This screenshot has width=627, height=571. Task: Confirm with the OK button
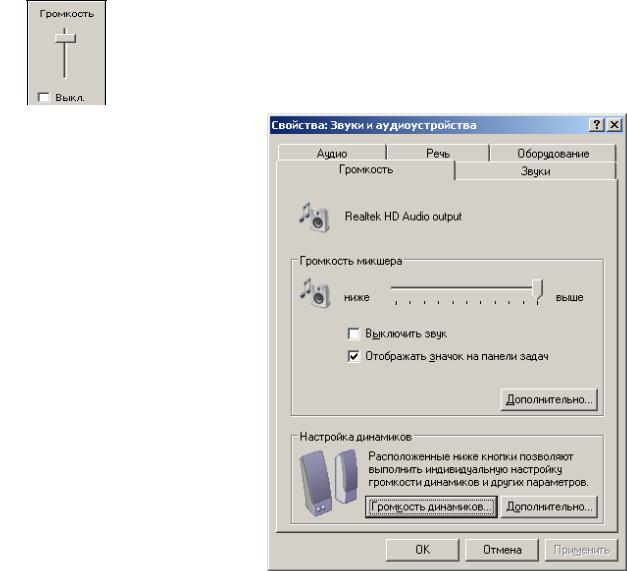(423, 550)
